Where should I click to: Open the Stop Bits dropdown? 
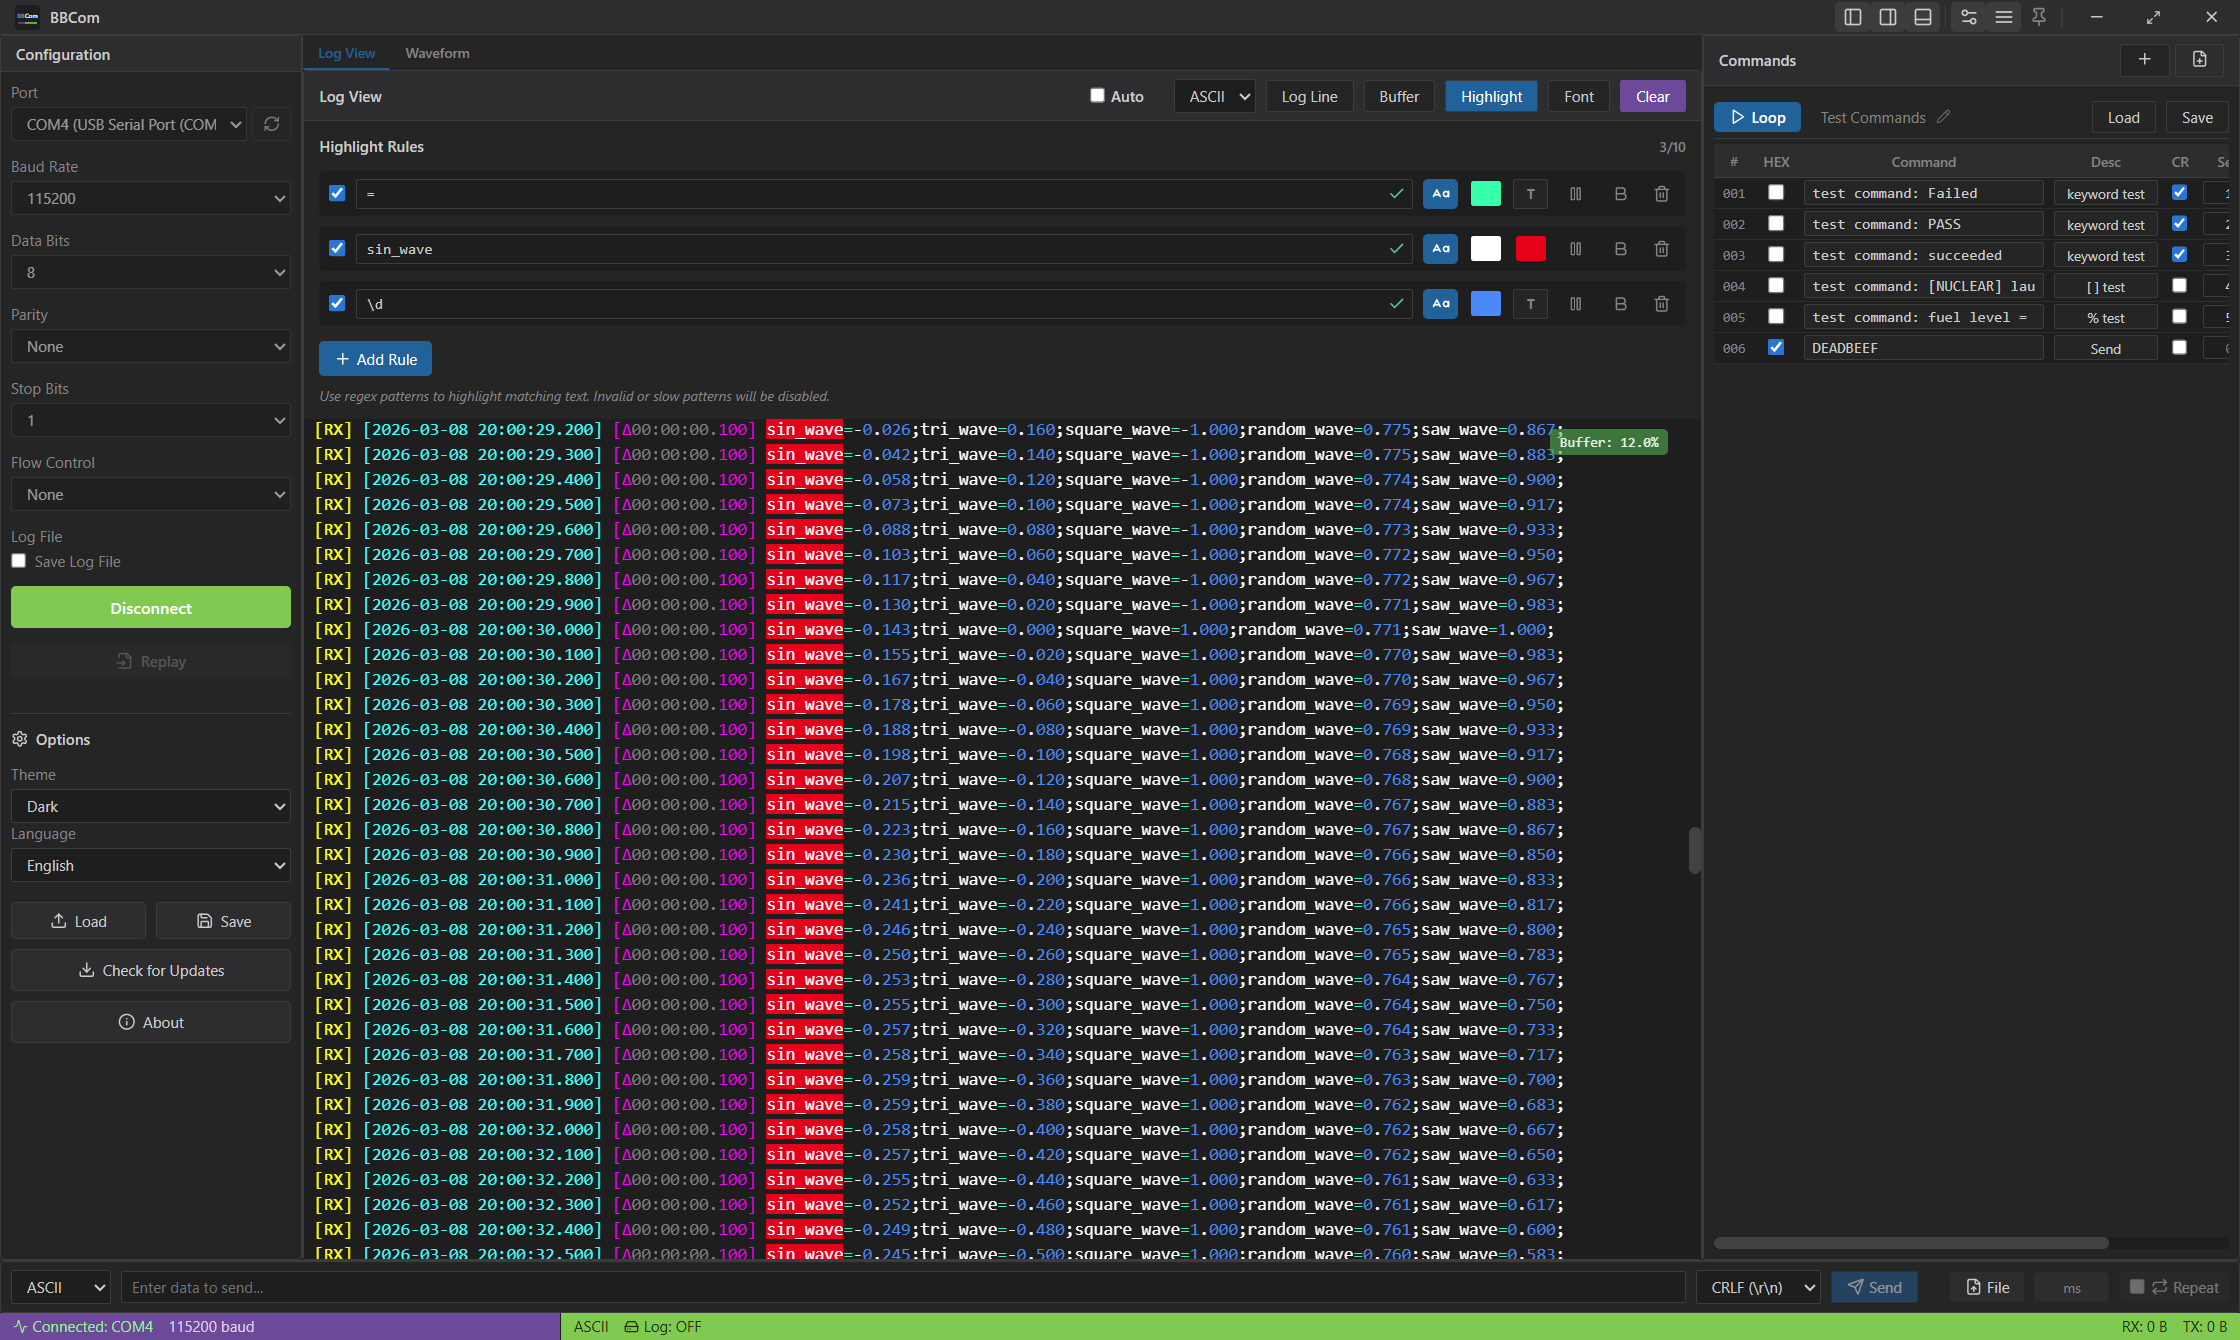coord(151,420)
